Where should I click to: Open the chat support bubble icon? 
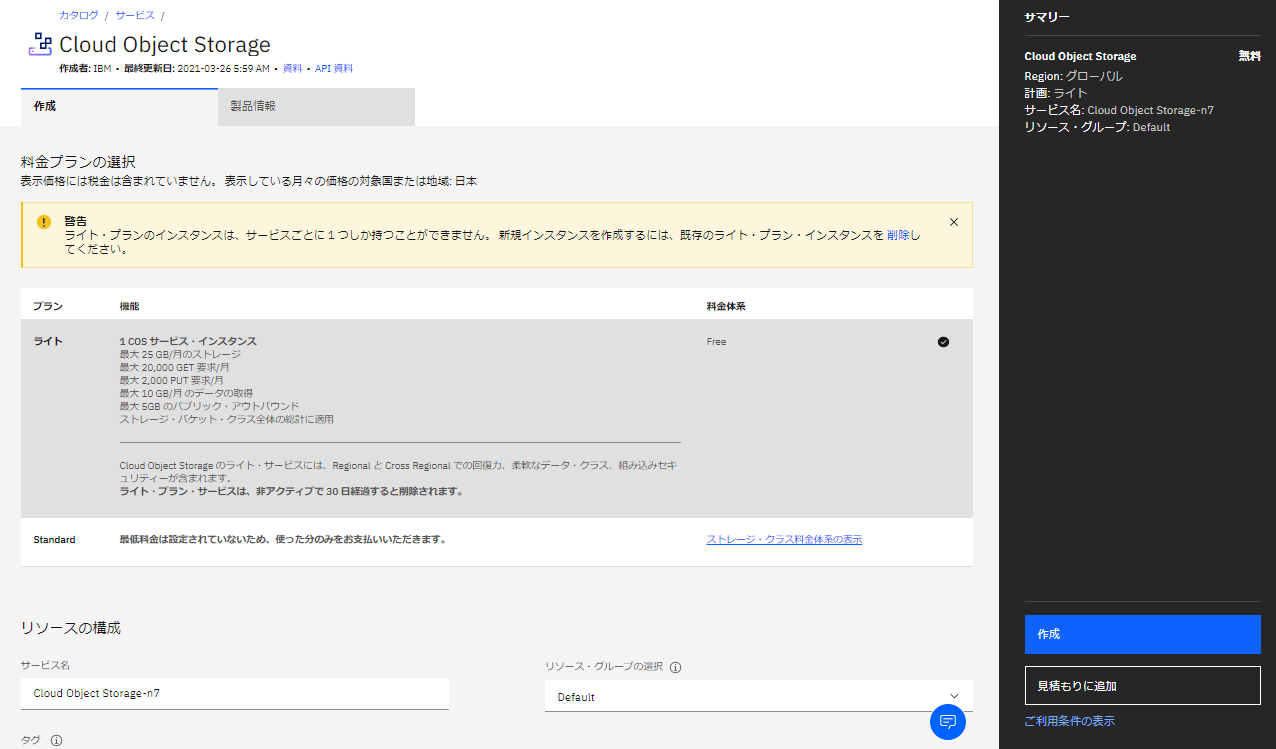948,722
